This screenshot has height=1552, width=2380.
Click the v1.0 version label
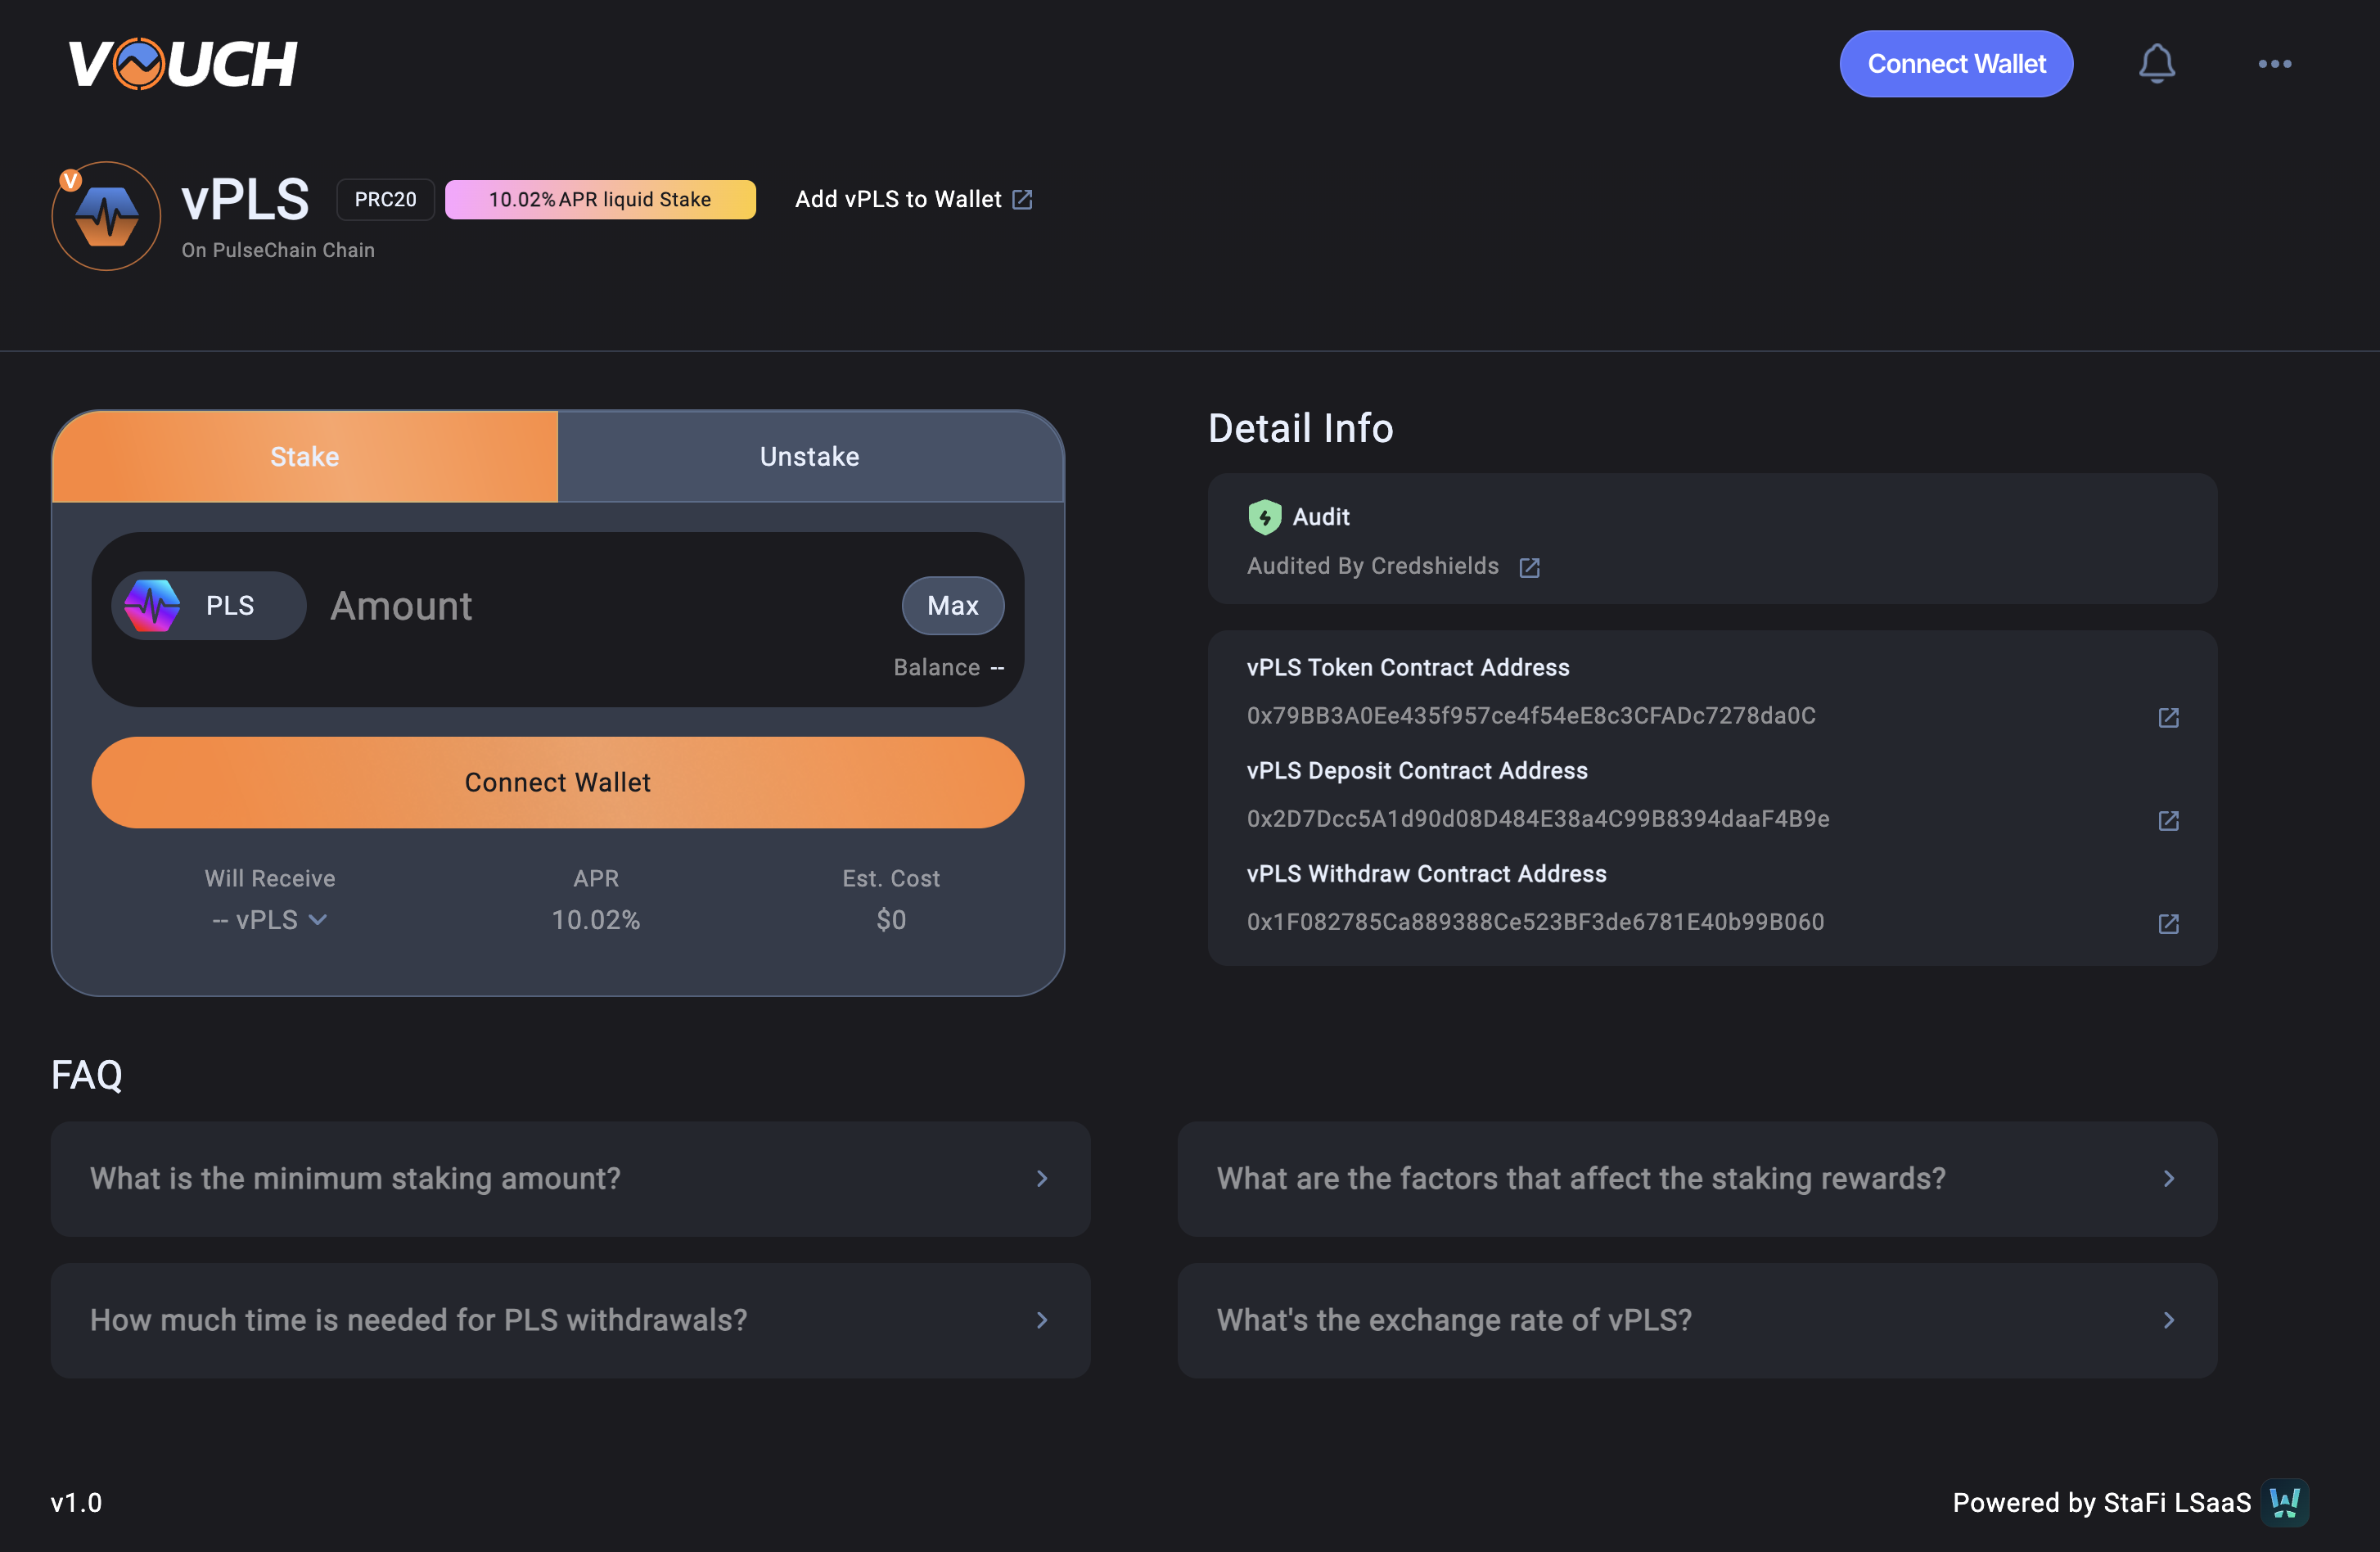(76, 1502)
